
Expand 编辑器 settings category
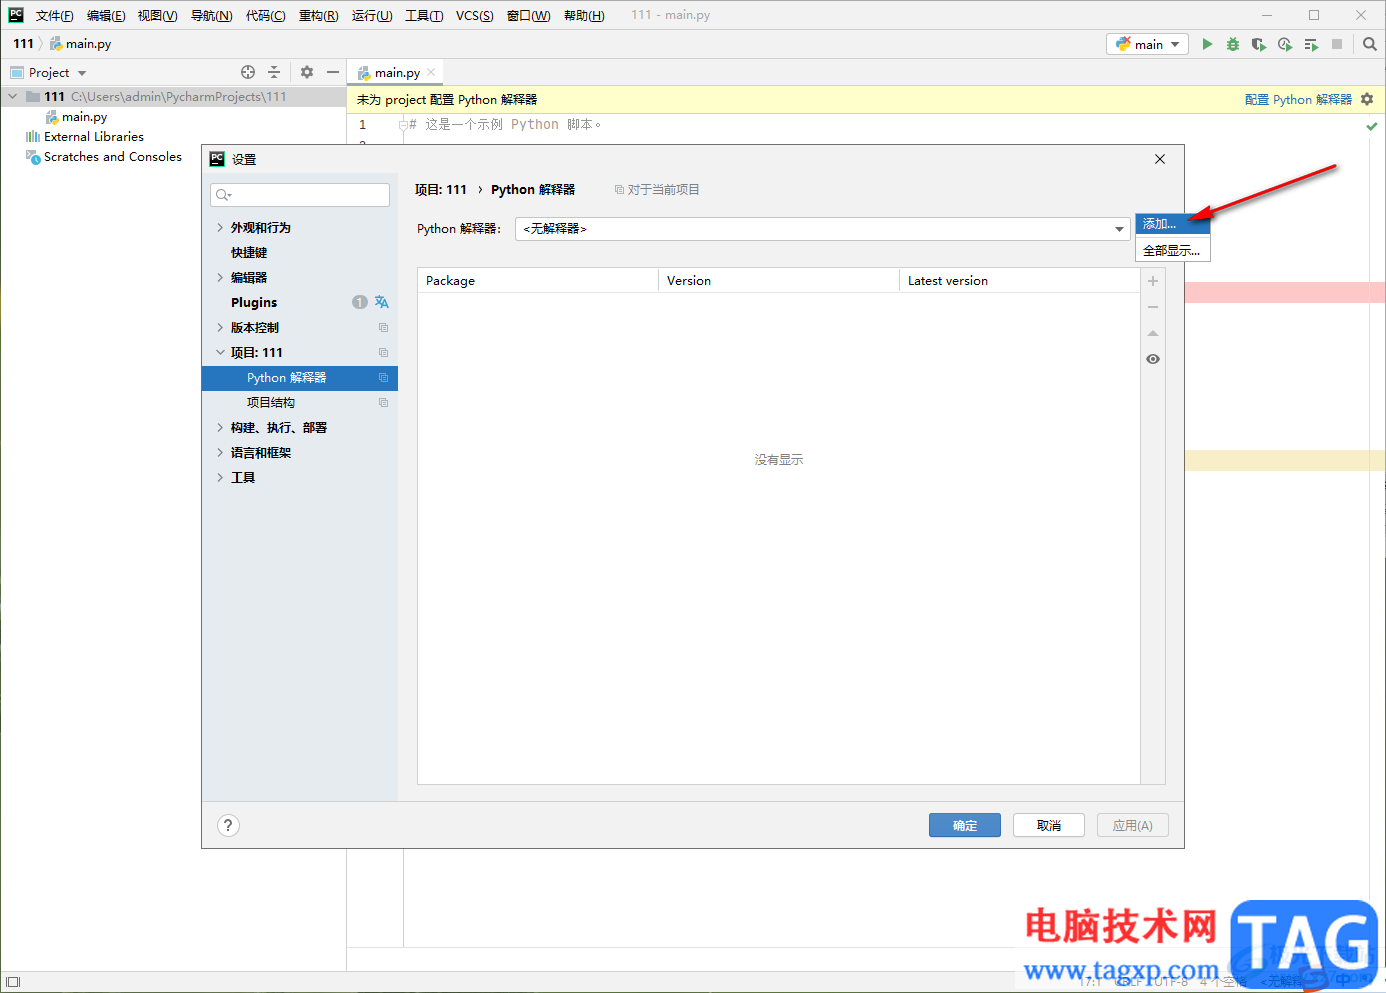pos(220,278)
